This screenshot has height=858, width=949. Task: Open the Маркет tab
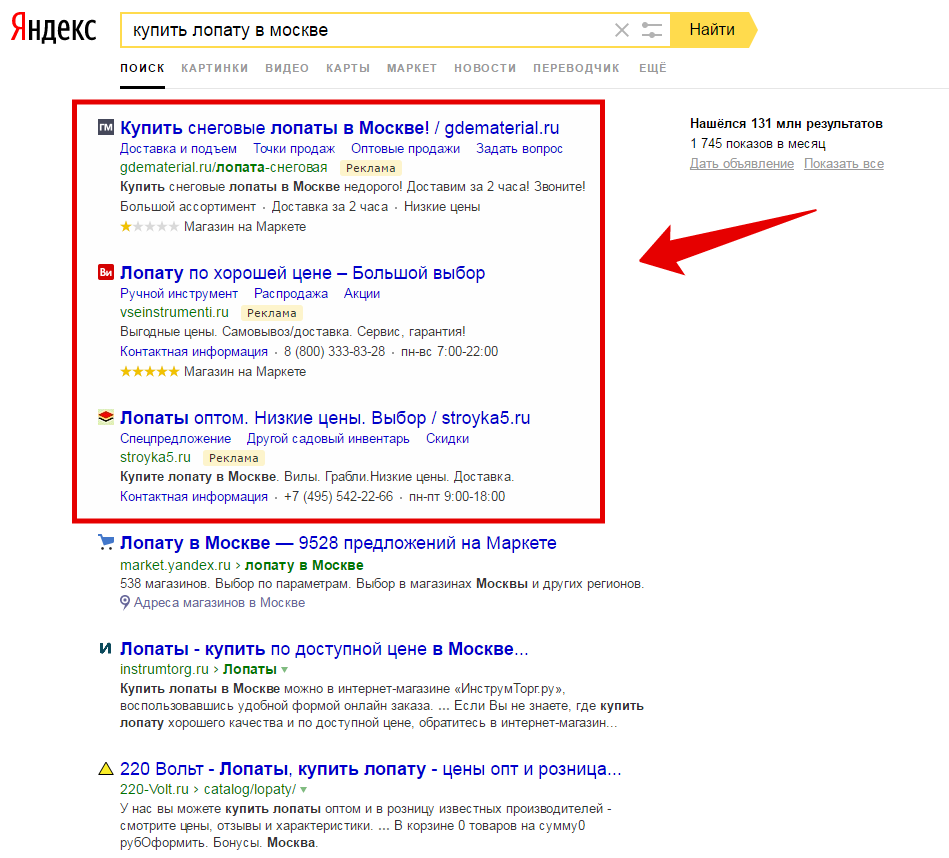pos(412,68)
